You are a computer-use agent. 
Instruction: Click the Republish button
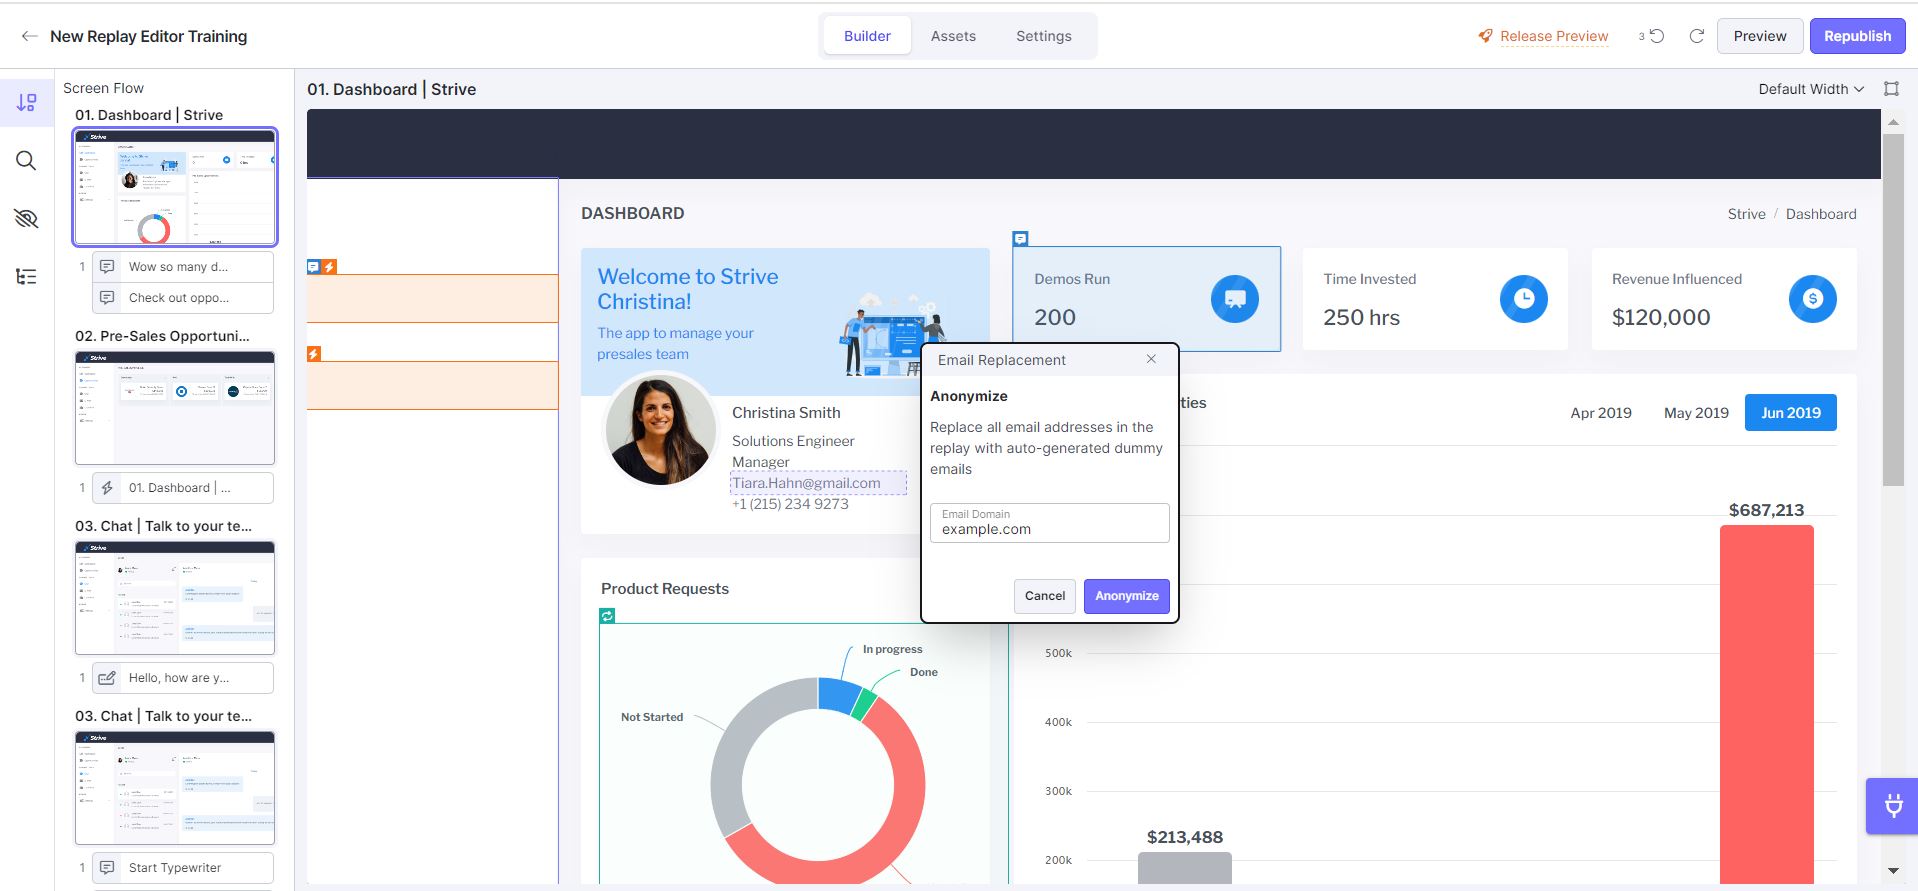[x=1857, y=36]
